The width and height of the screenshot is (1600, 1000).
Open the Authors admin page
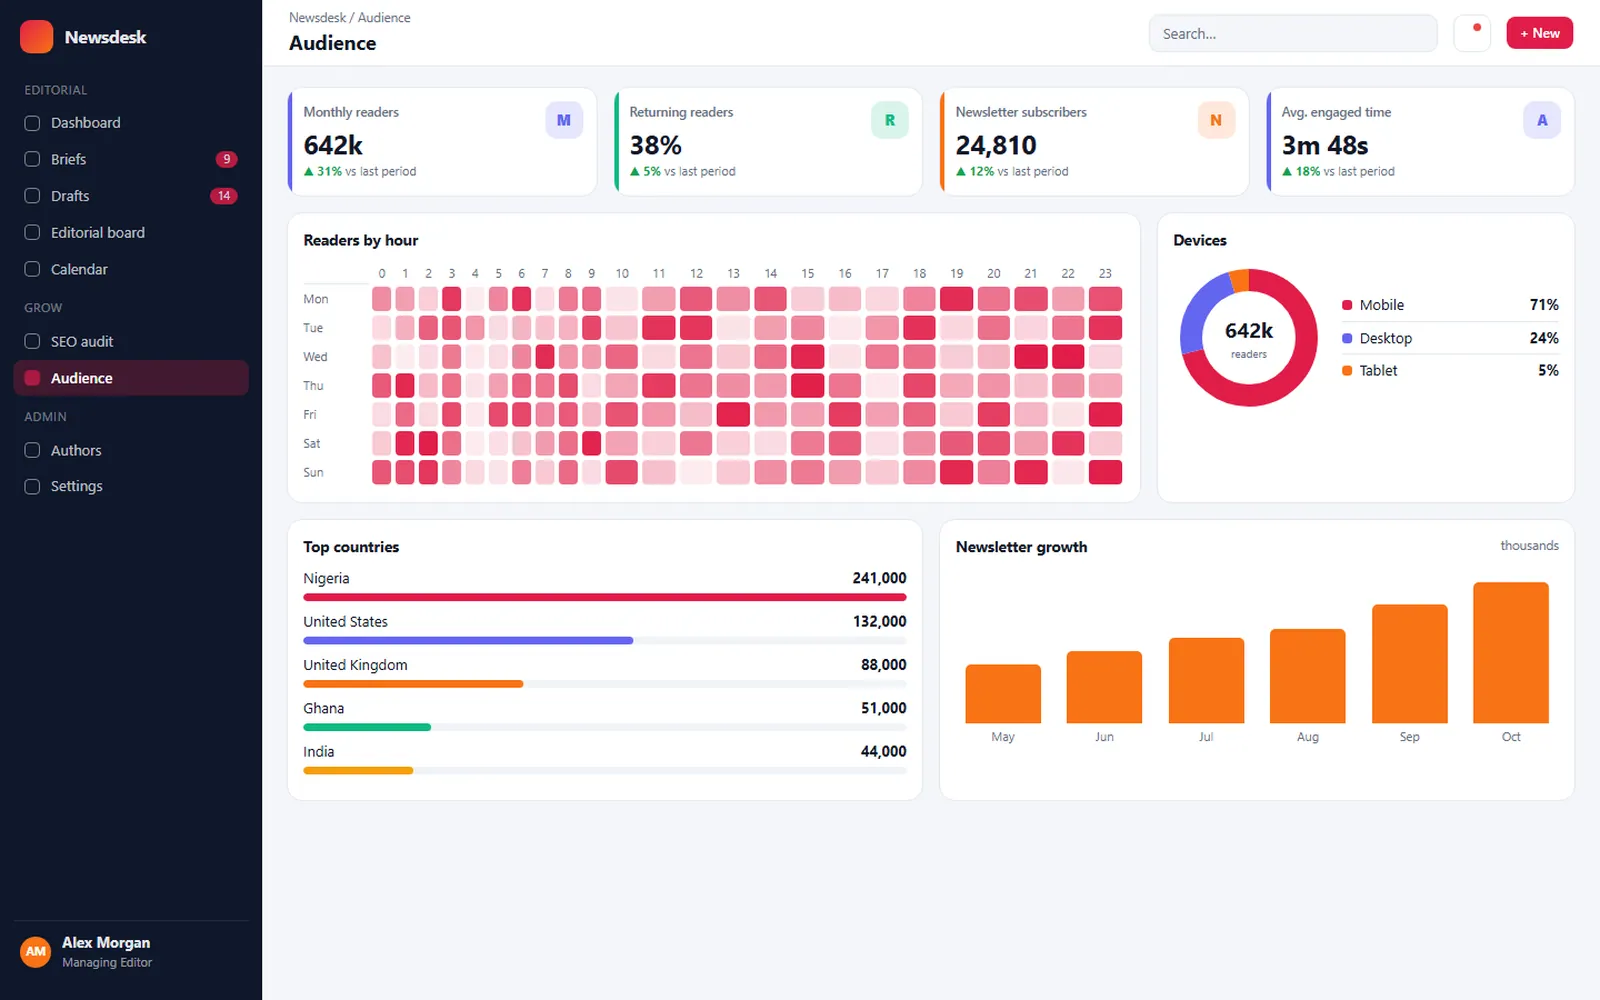click(131, 450)
